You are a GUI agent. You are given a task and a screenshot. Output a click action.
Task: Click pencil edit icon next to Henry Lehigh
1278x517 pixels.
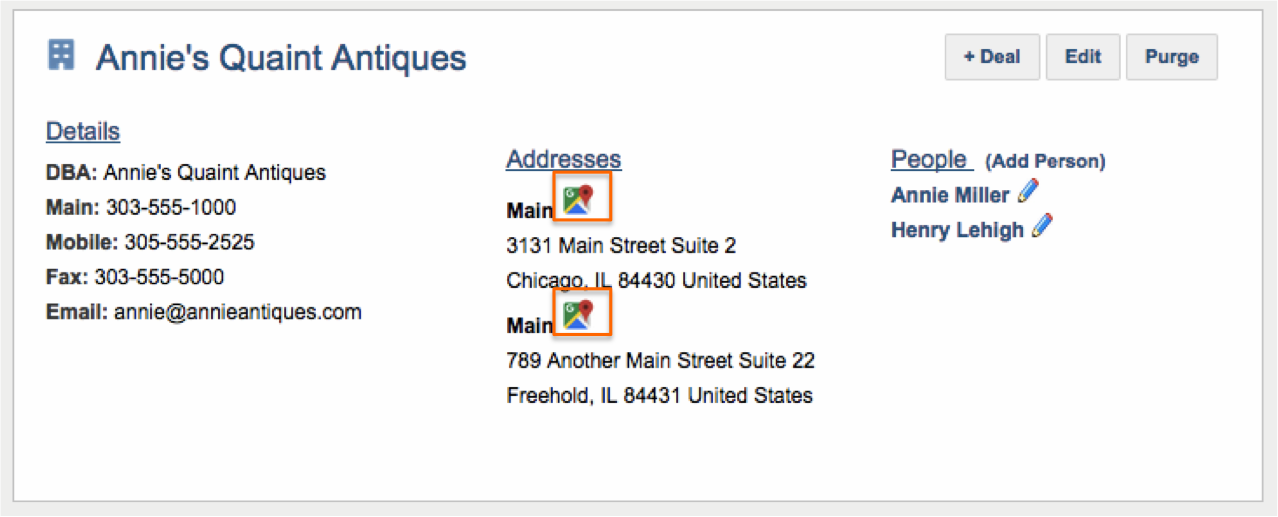click(1042, 227)
